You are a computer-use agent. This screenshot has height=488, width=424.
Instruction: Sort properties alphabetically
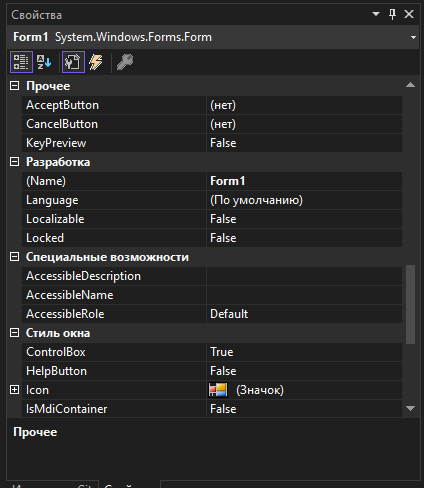coord(44,62)
